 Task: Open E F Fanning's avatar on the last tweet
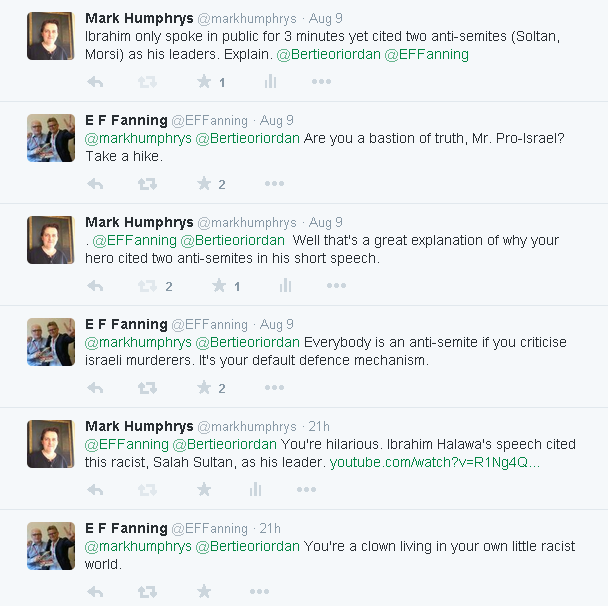click(50, 547)
